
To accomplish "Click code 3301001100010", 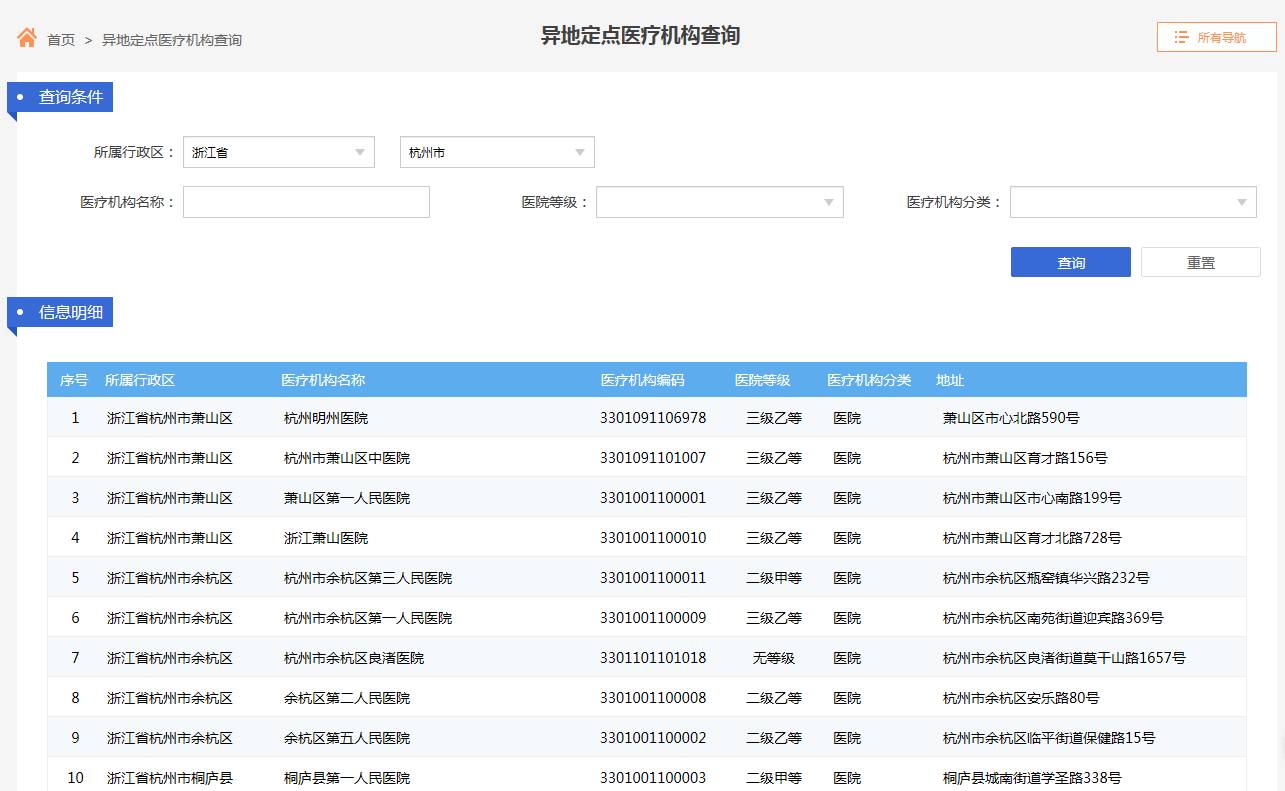I will 653,538.
